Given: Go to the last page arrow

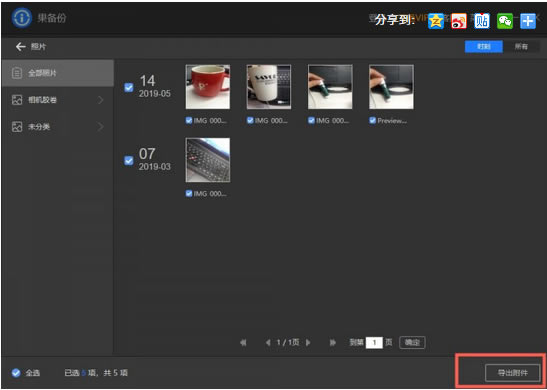Looking at the screenshot, I should 332,343.
